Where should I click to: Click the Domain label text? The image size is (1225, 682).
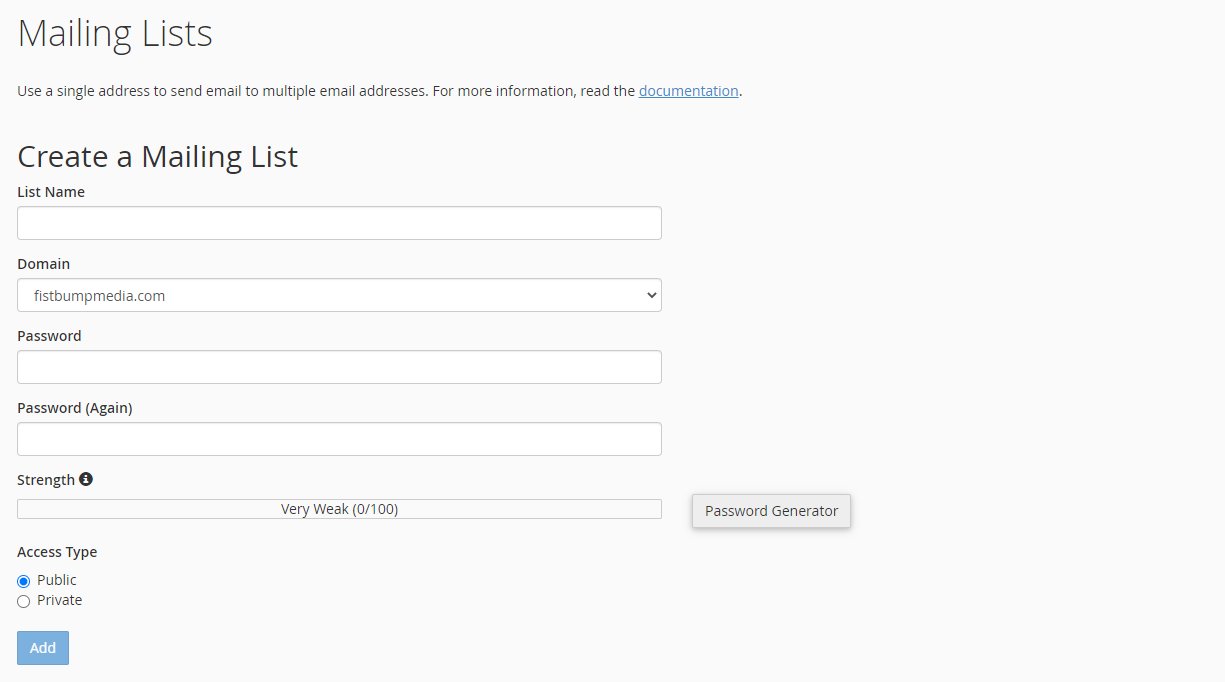pyautogui.click(x=44, y=264)
